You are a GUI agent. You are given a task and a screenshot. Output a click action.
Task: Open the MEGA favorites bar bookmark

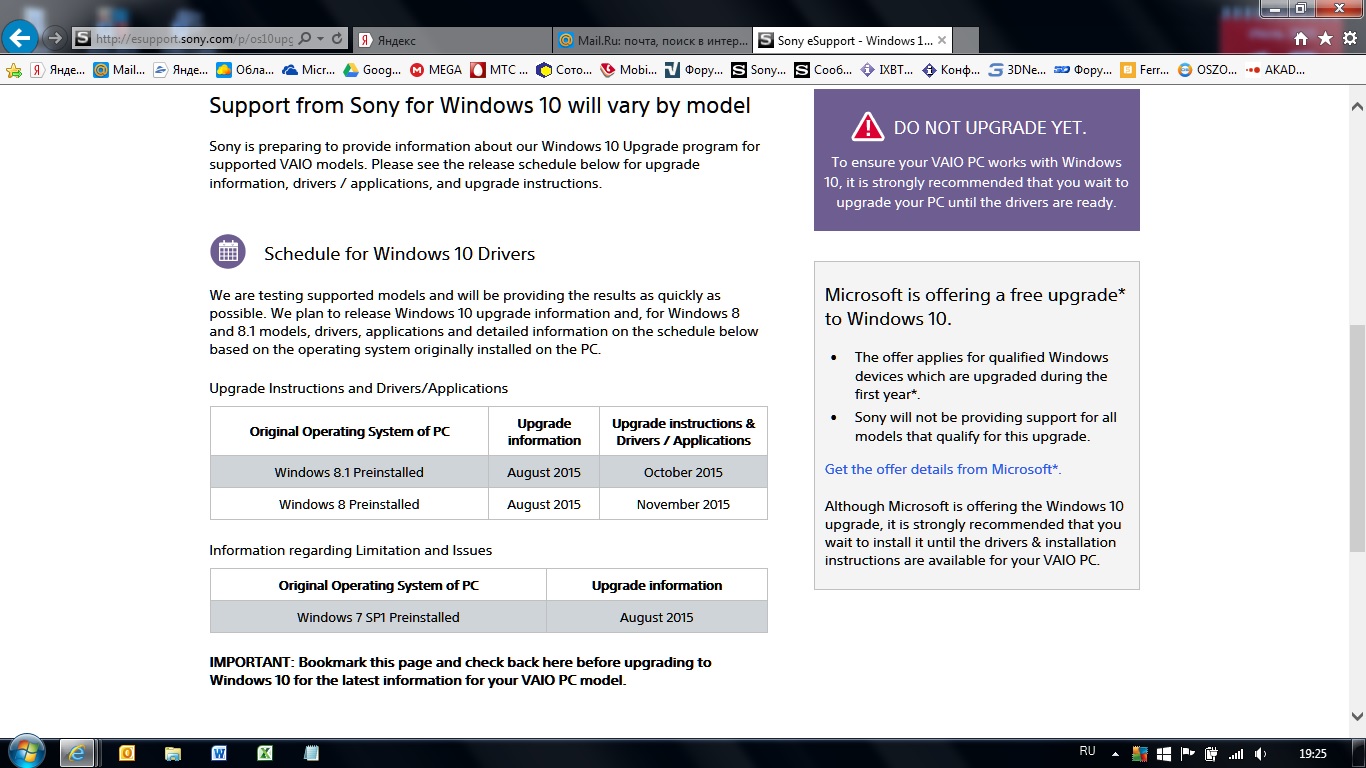coord(436,70)
